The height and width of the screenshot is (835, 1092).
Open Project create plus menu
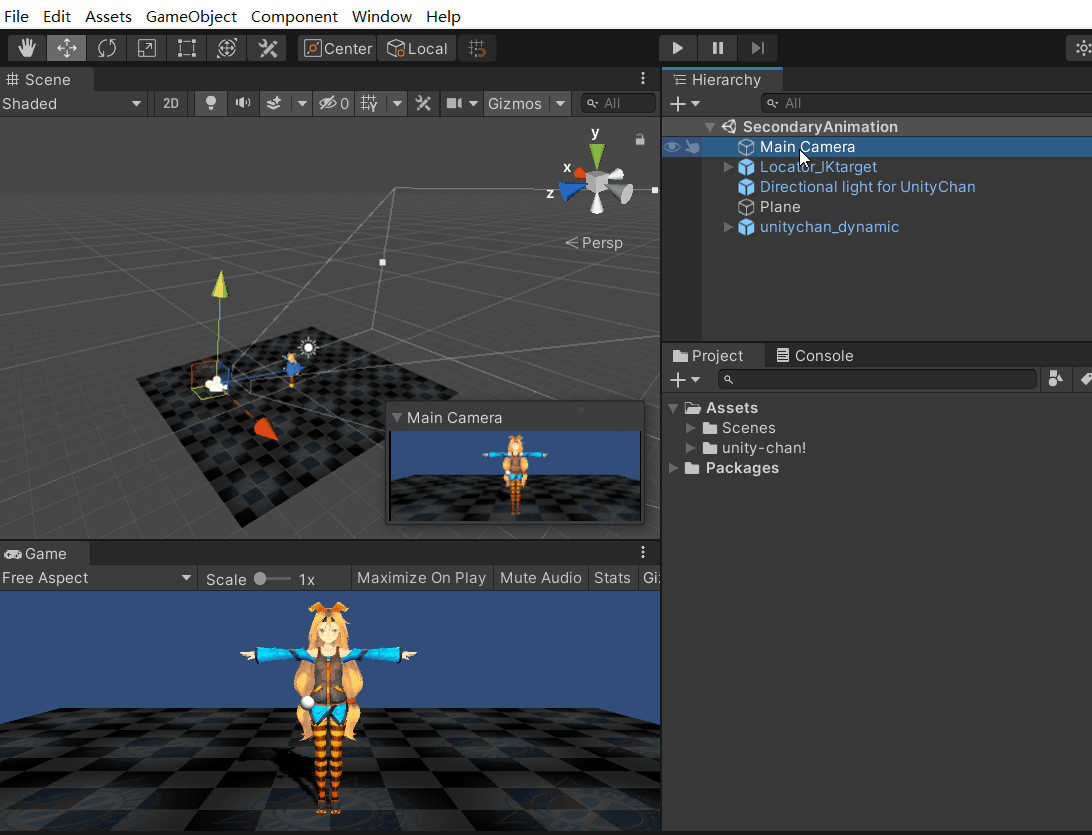click(684, 380)
